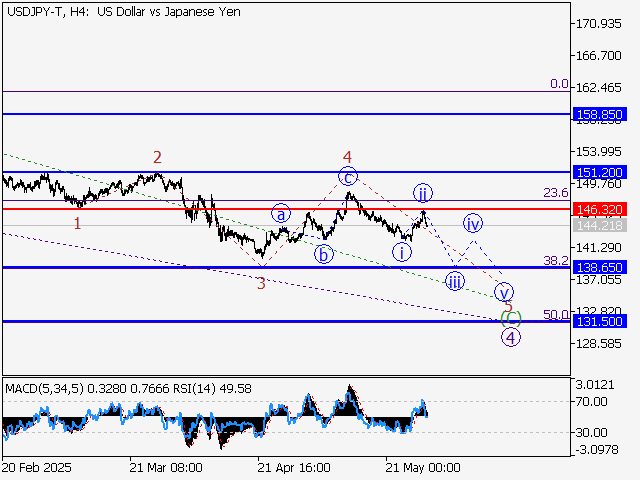Select the red 146.320 price tag
The width and height of the screenshot is (640, 480).
[x=600, y=209]
